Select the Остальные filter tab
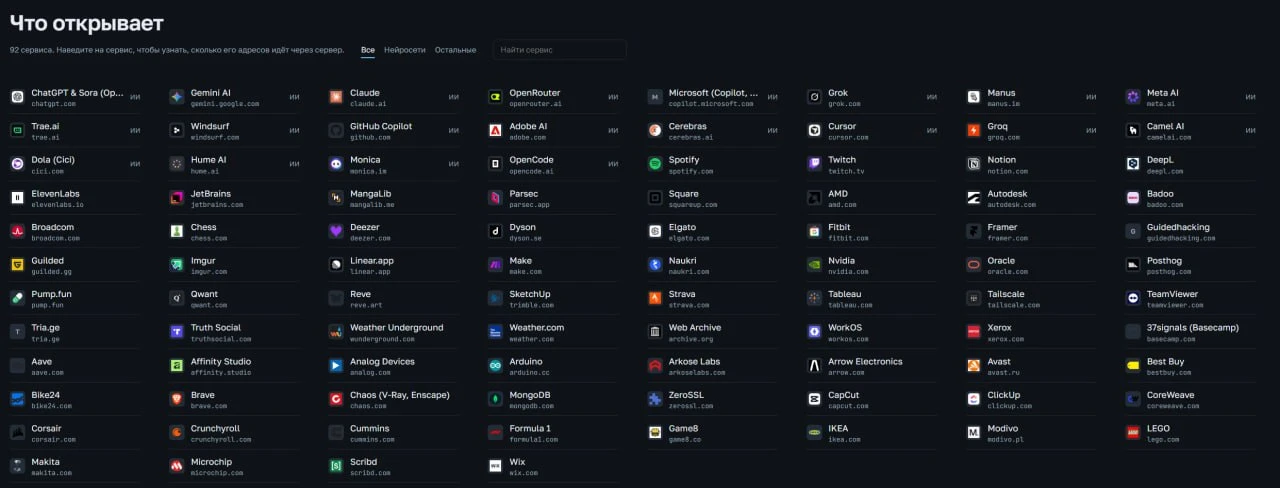Image resolution: width=1280 pixels, height=488 pixels. 456,49
